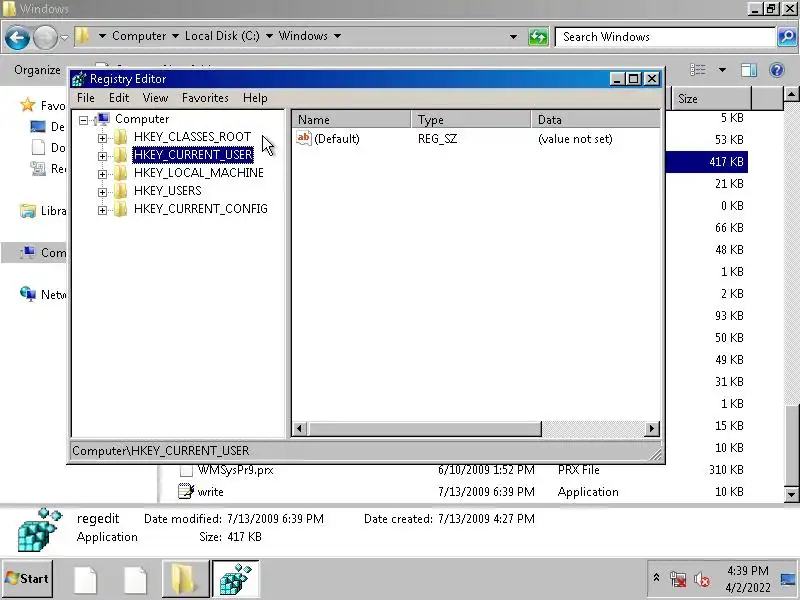Select the Computer root in the registry tree
The height and width of the screenshot is (600, 800).
[x=142, y=119]
